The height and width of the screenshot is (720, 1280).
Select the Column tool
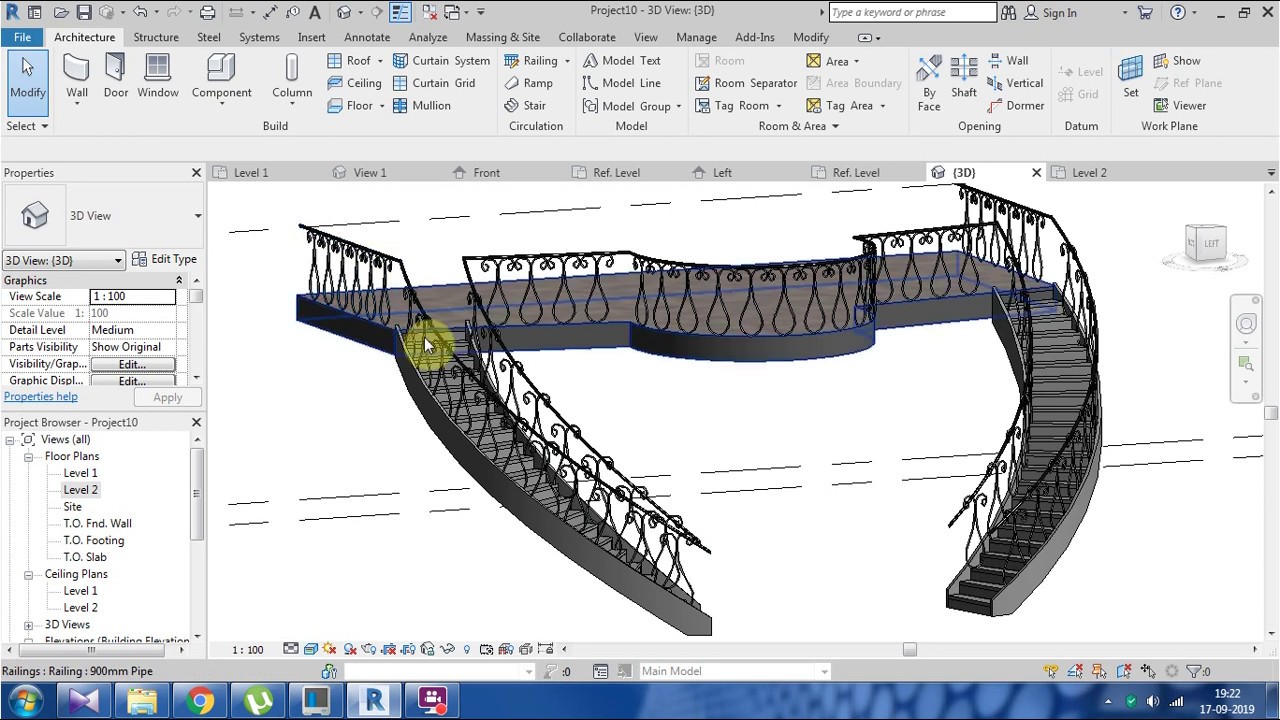292,77
